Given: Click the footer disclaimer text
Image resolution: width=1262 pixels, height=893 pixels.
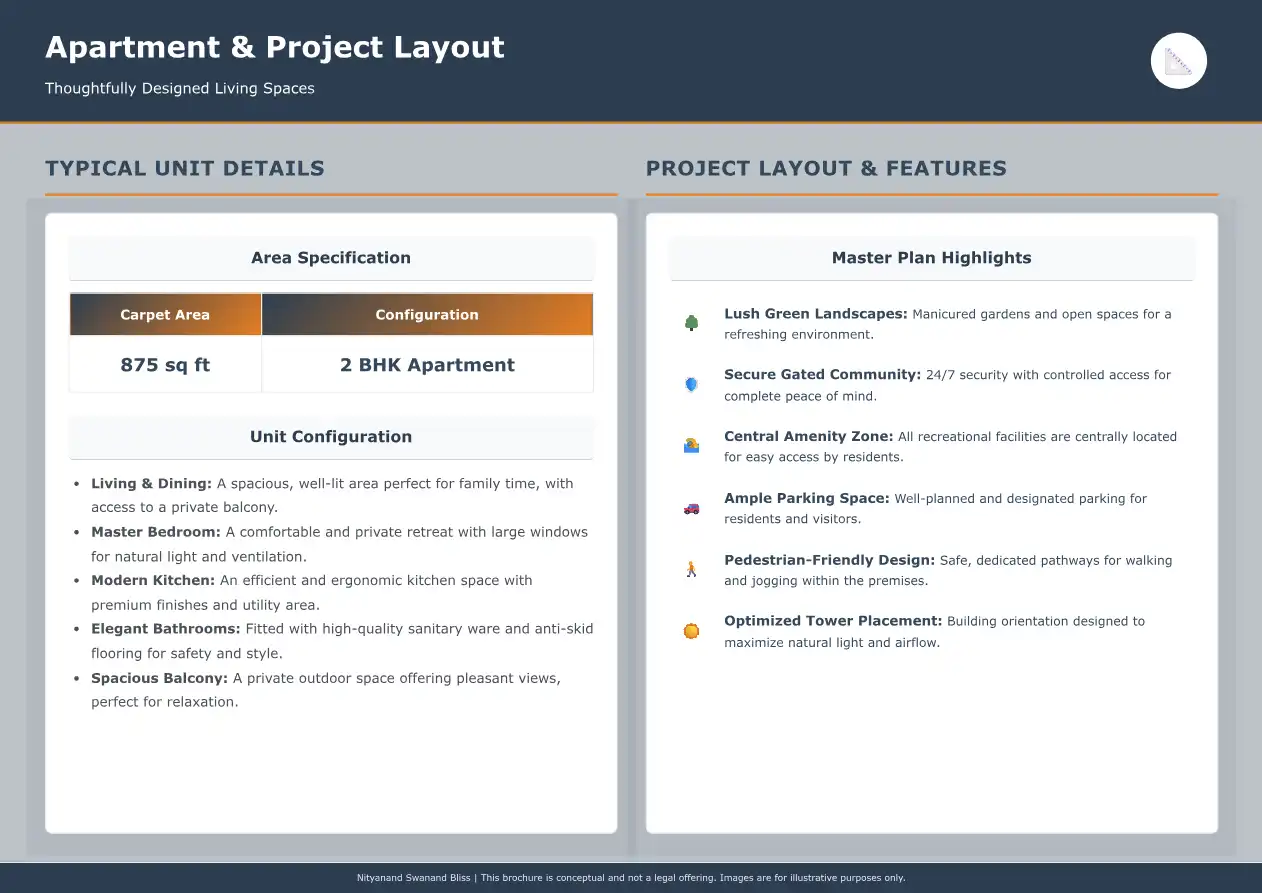Looking at the screenshot, I should pyautogui.click(x=631, y=878).
